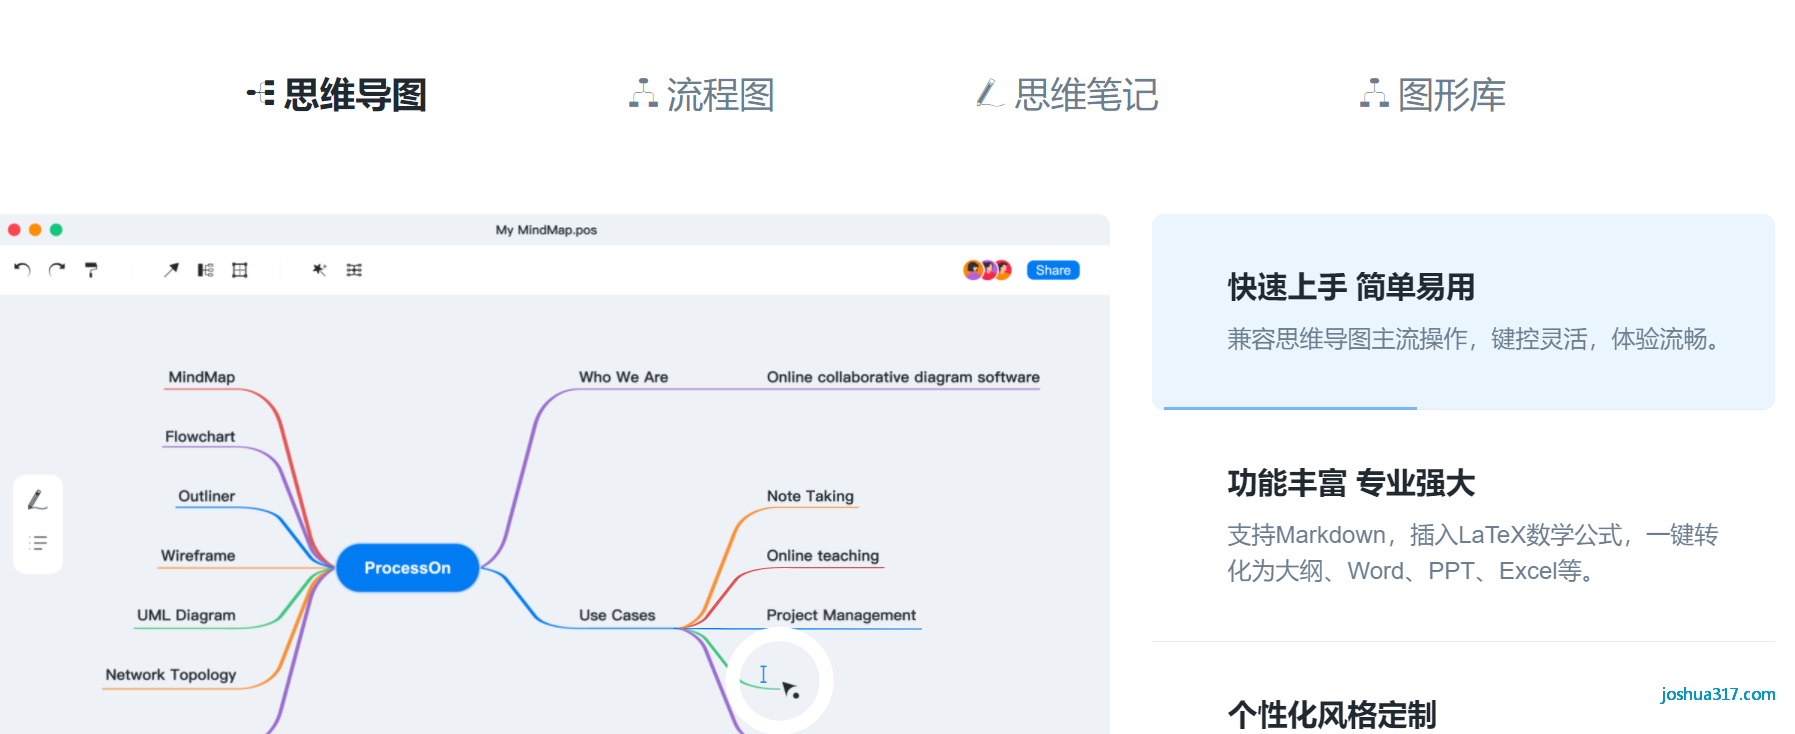The image size is (1795, 734).
Task: Click the 功能丰富 专业强大 feature heading
Action: click(1351, 483)
